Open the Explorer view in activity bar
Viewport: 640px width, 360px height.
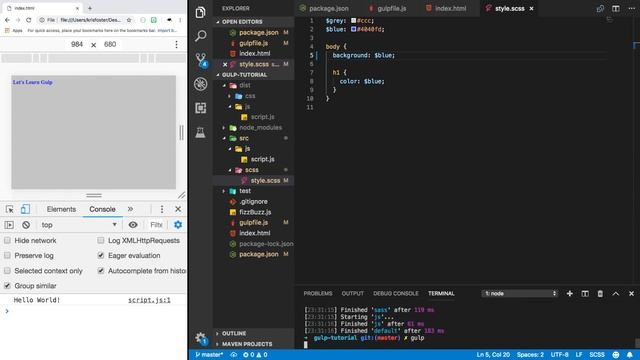point(200,13)
